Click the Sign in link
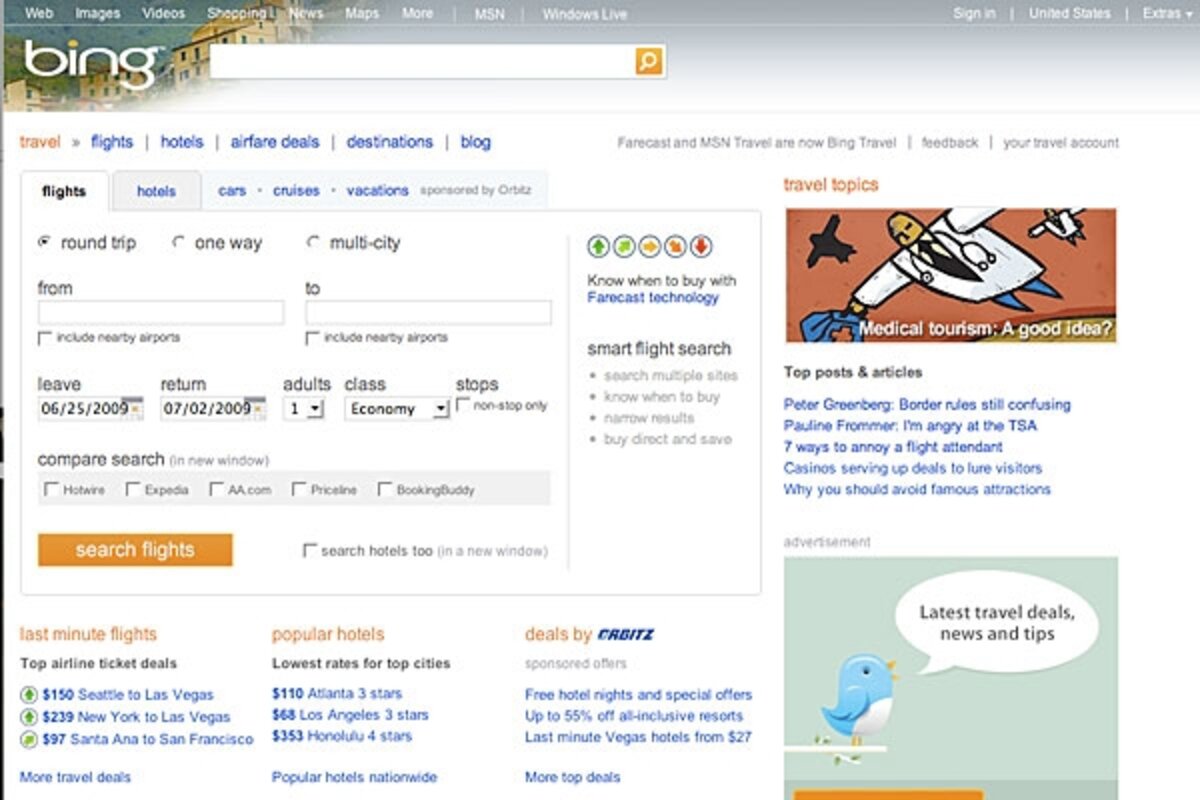1200x800 pixels. (x=974, y=13)
